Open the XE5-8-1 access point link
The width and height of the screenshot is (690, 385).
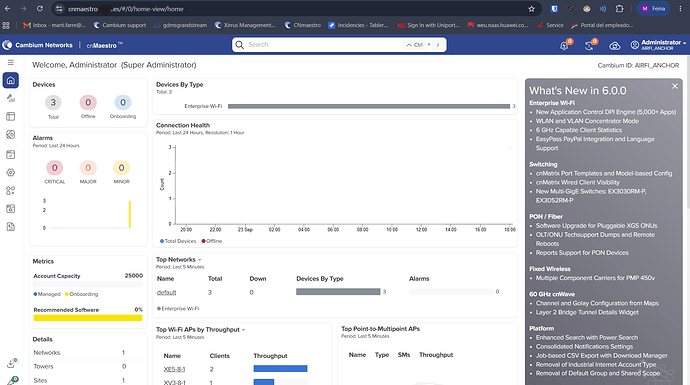point(174,369)
